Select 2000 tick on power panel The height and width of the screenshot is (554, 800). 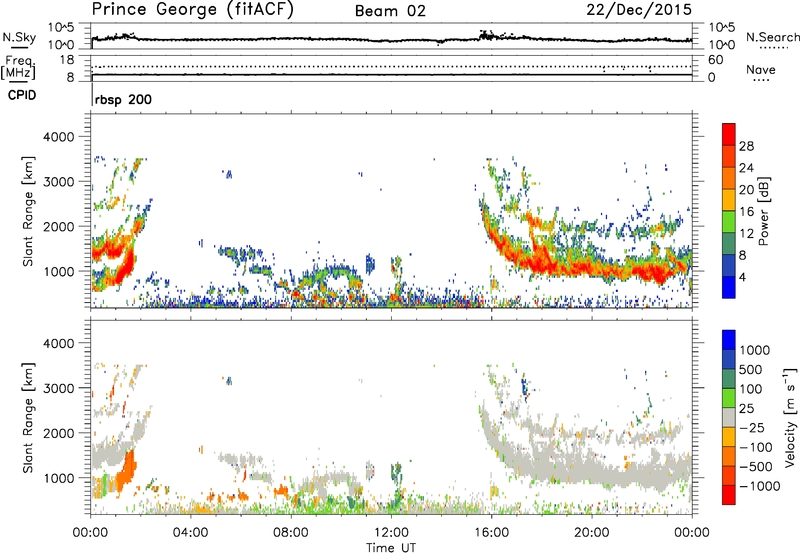[58, 226]
